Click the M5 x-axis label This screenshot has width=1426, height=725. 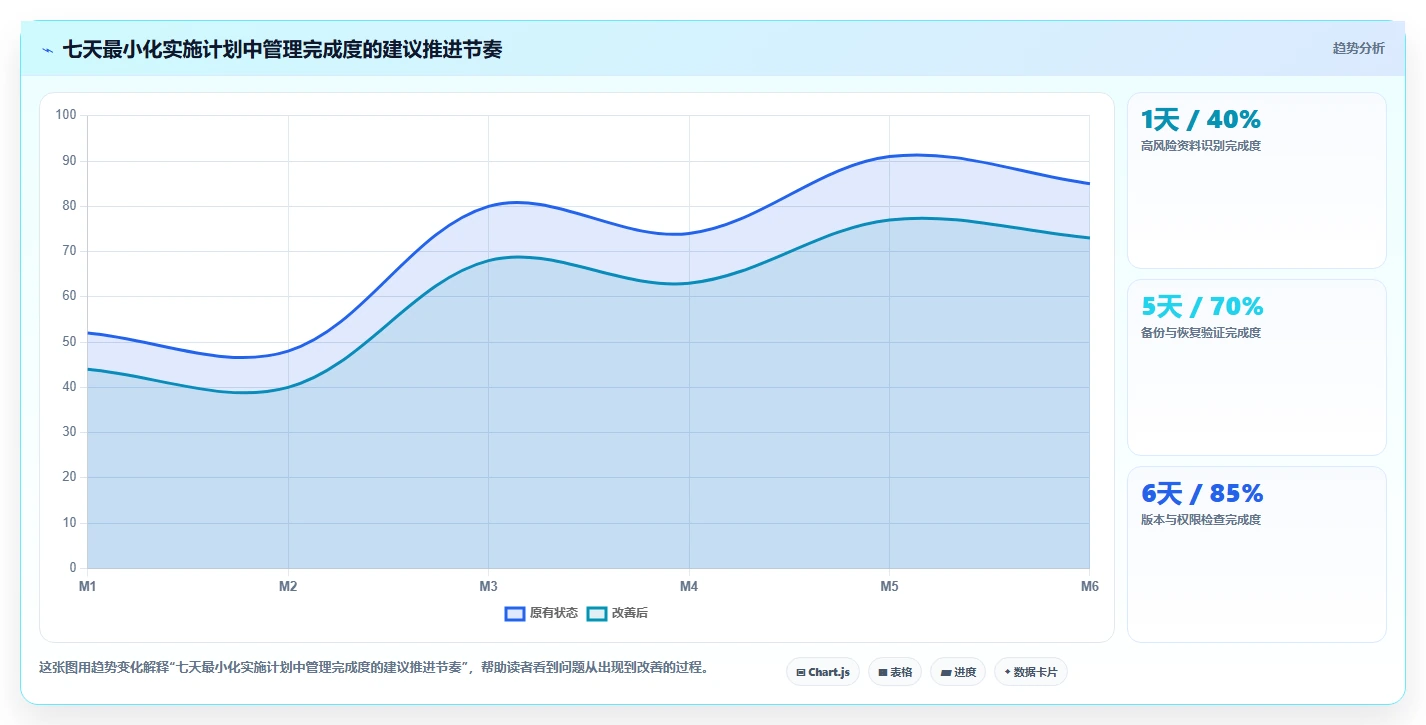889,587
